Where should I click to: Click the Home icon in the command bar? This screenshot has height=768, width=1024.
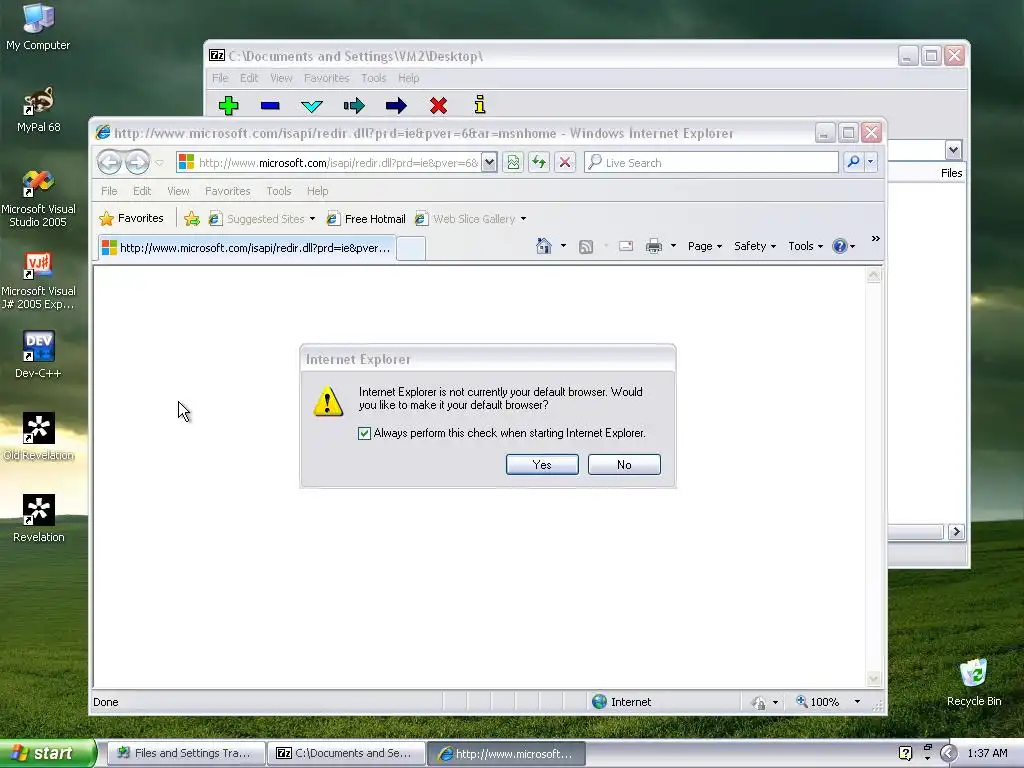click(x=543, y=246)
